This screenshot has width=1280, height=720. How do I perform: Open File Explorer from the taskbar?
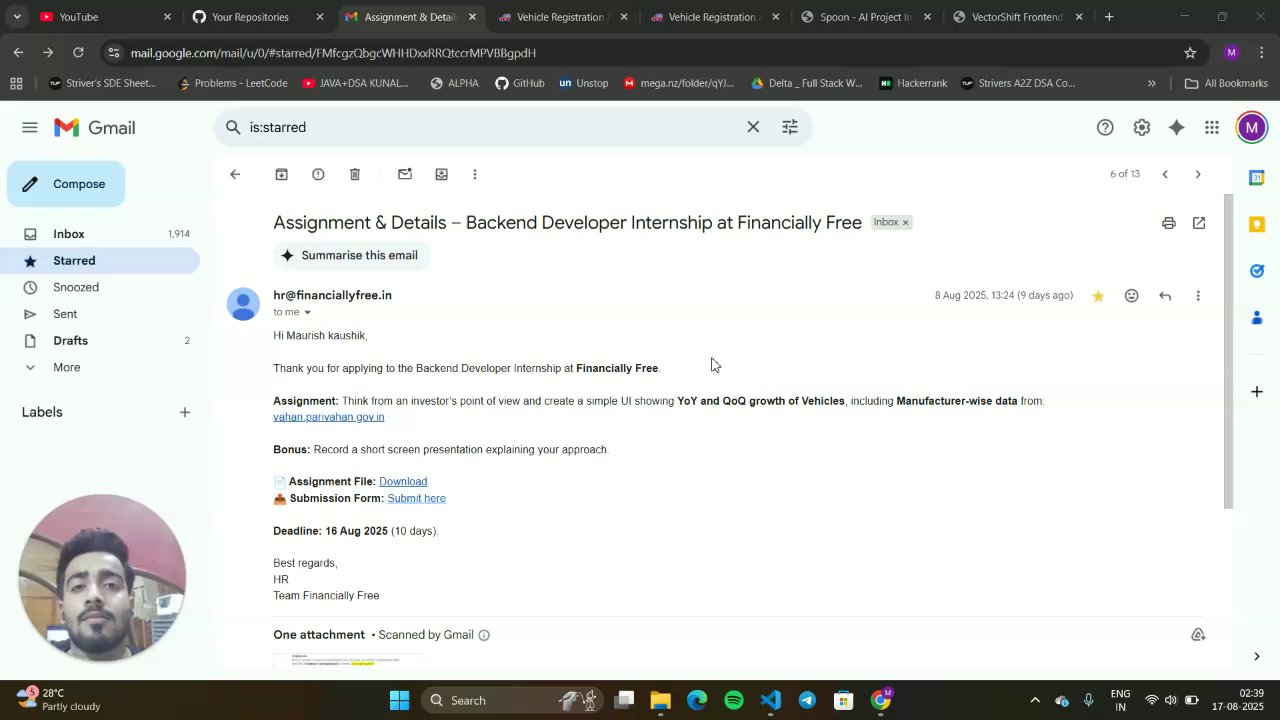(660, 700)
